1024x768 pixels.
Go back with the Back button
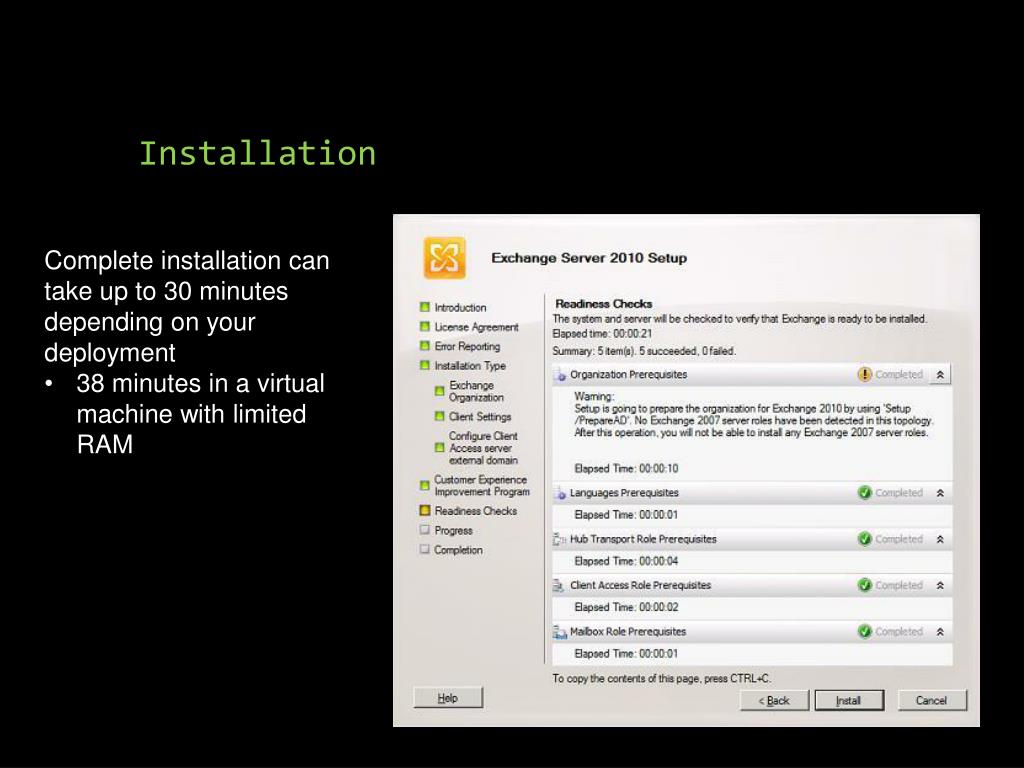pos(774,700)
